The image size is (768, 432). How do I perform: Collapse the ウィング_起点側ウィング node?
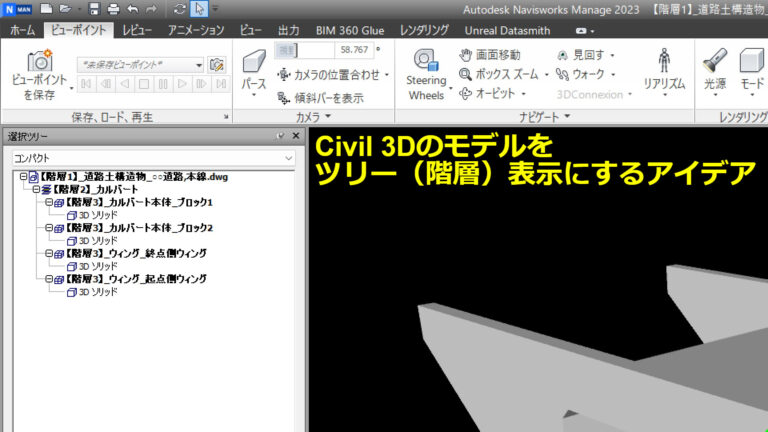coord(49,279)
